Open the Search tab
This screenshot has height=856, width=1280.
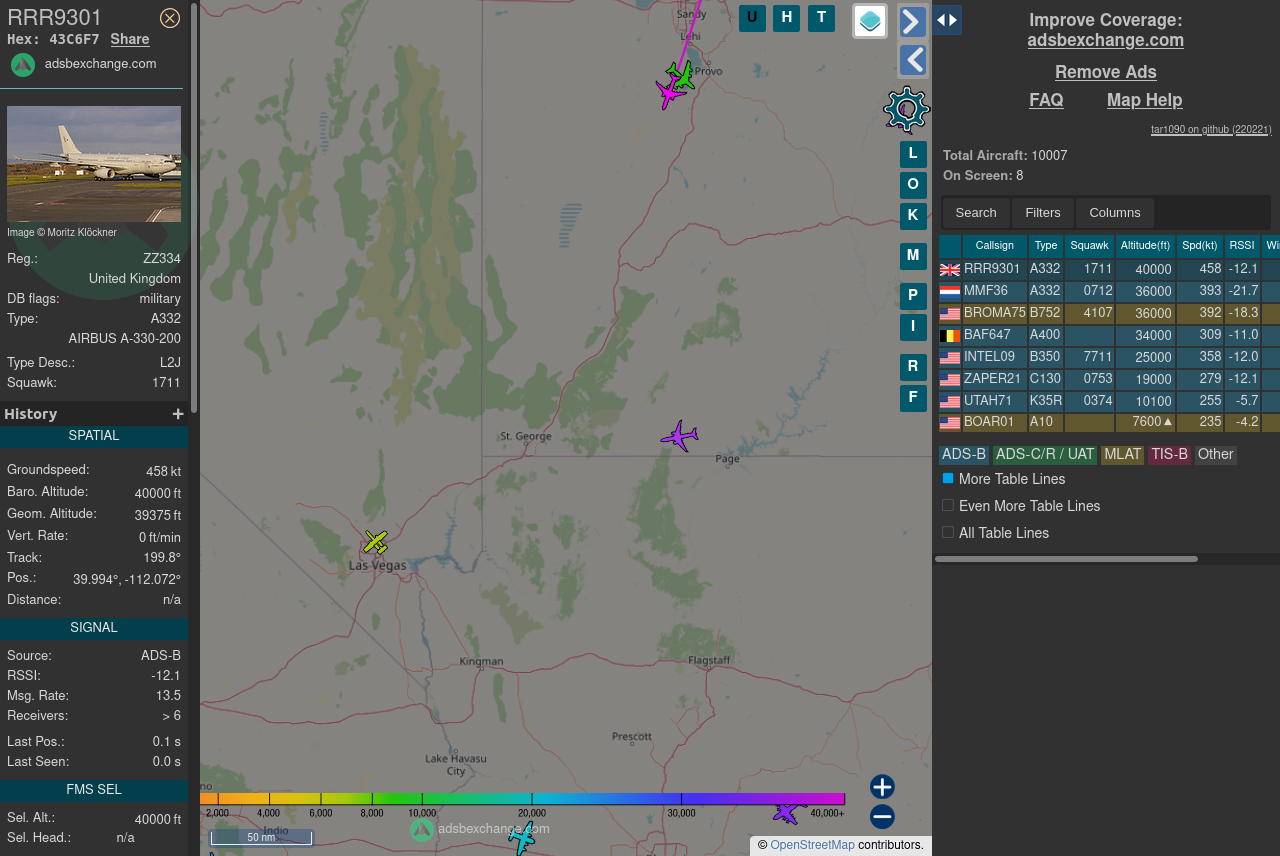(976, 213)
